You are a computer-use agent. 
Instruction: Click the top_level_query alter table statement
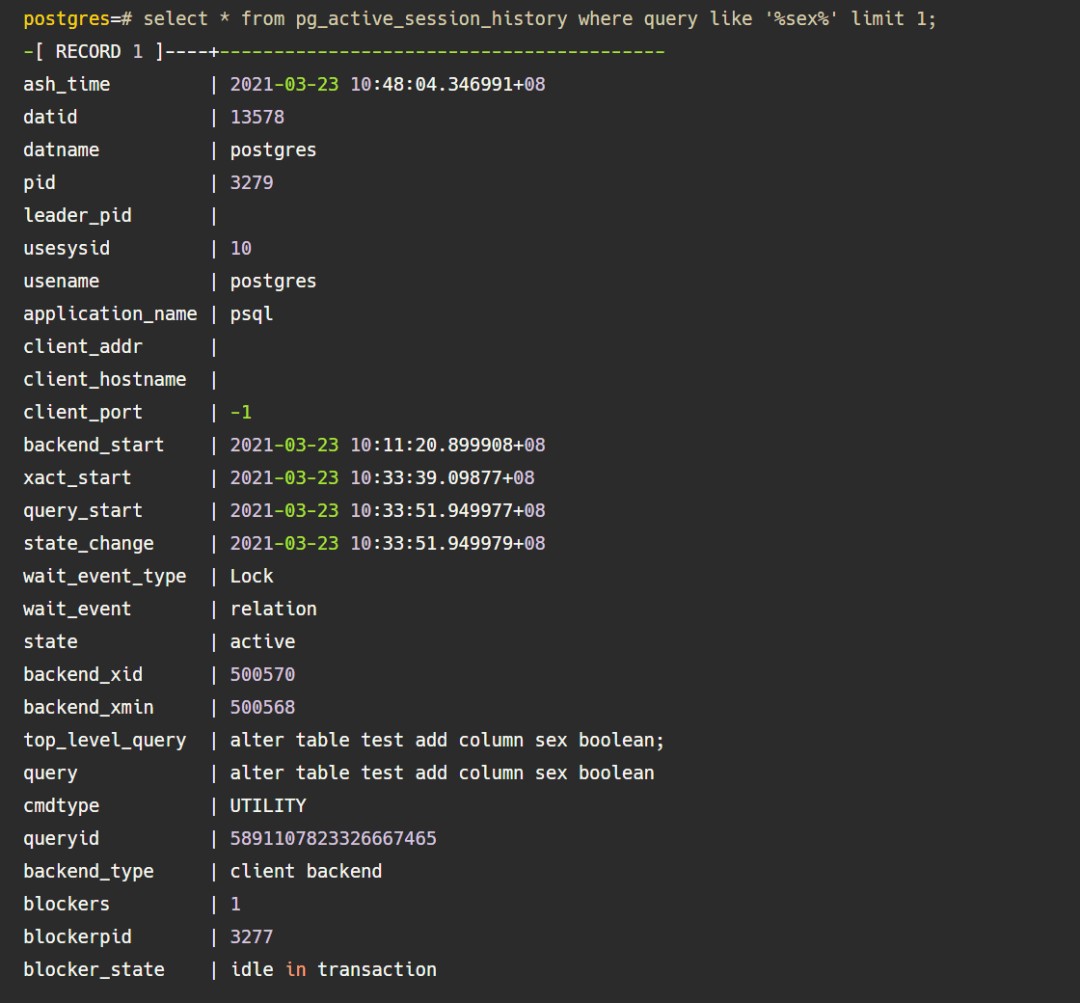(x=447, y=740)
